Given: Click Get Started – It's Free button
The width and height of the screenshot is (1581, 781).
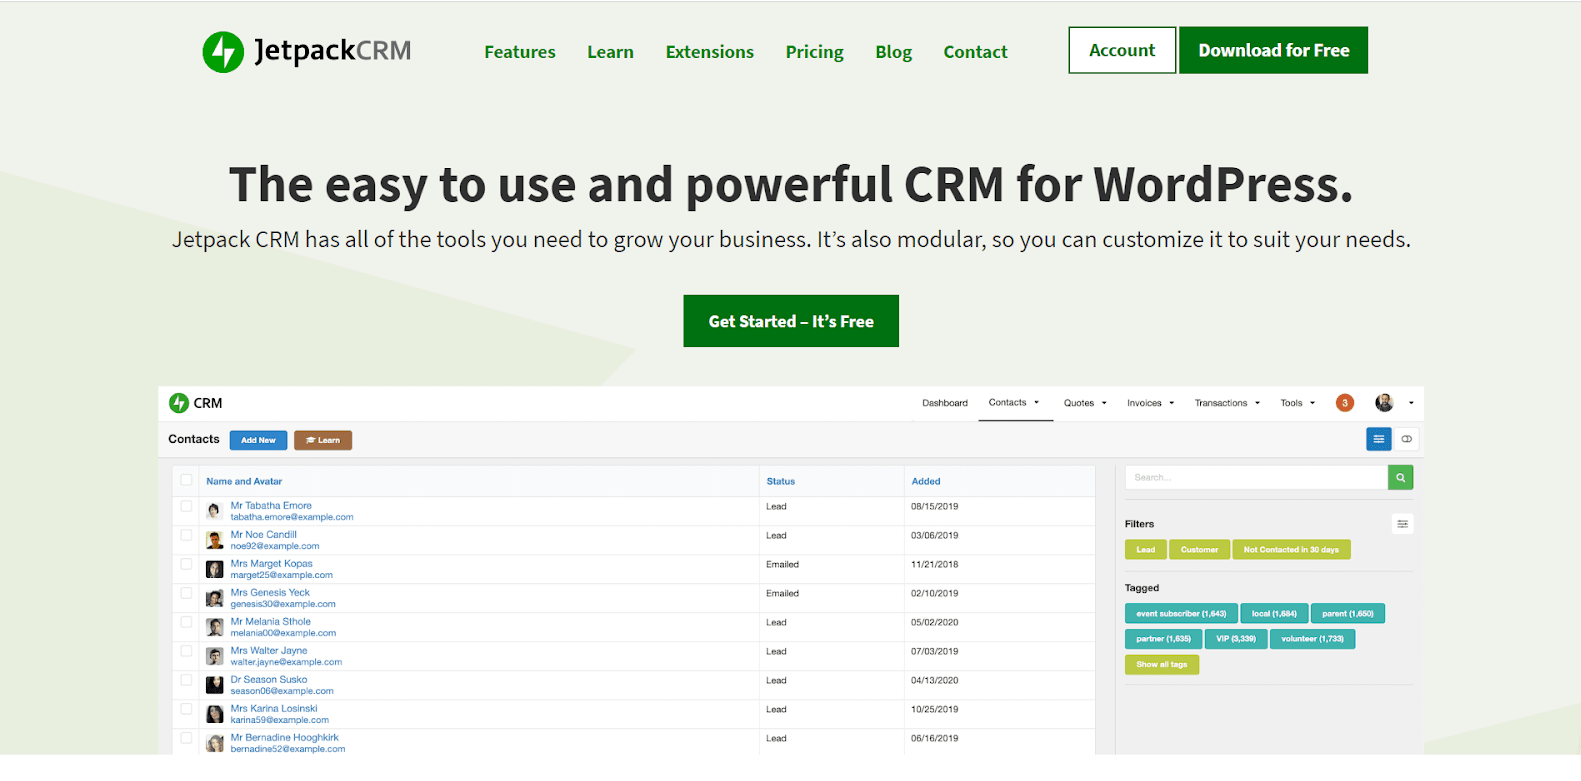Looking at the screenshot, I should click(x=791, y=321).
